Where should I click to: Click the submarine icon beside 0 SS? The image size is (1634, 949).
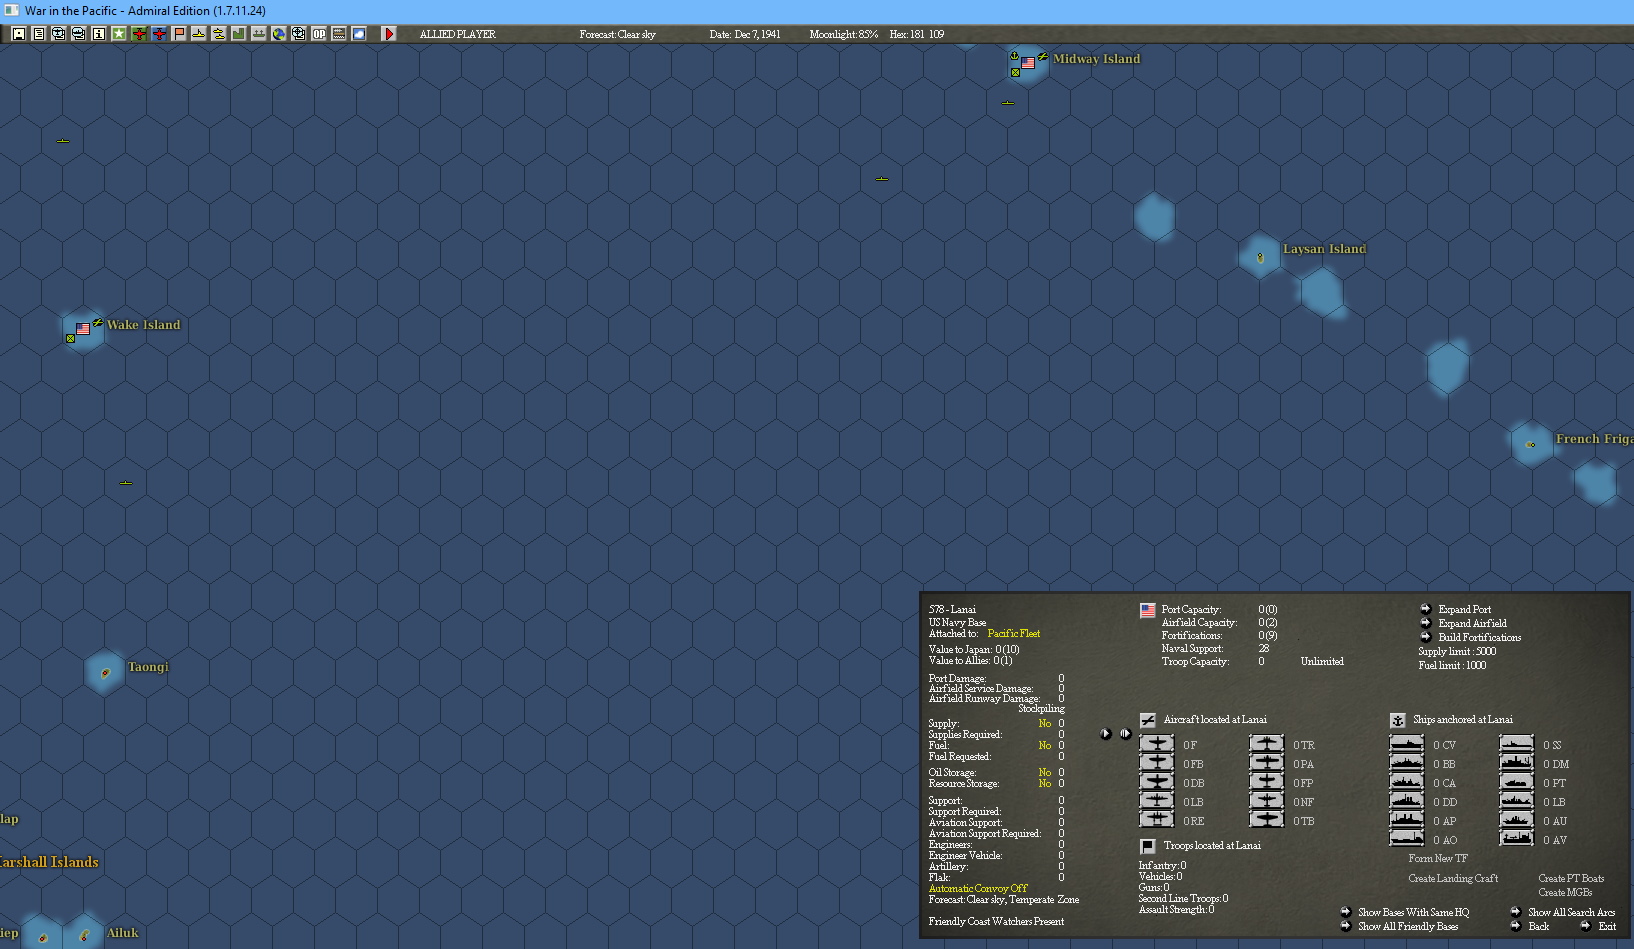pos(1517,744)
